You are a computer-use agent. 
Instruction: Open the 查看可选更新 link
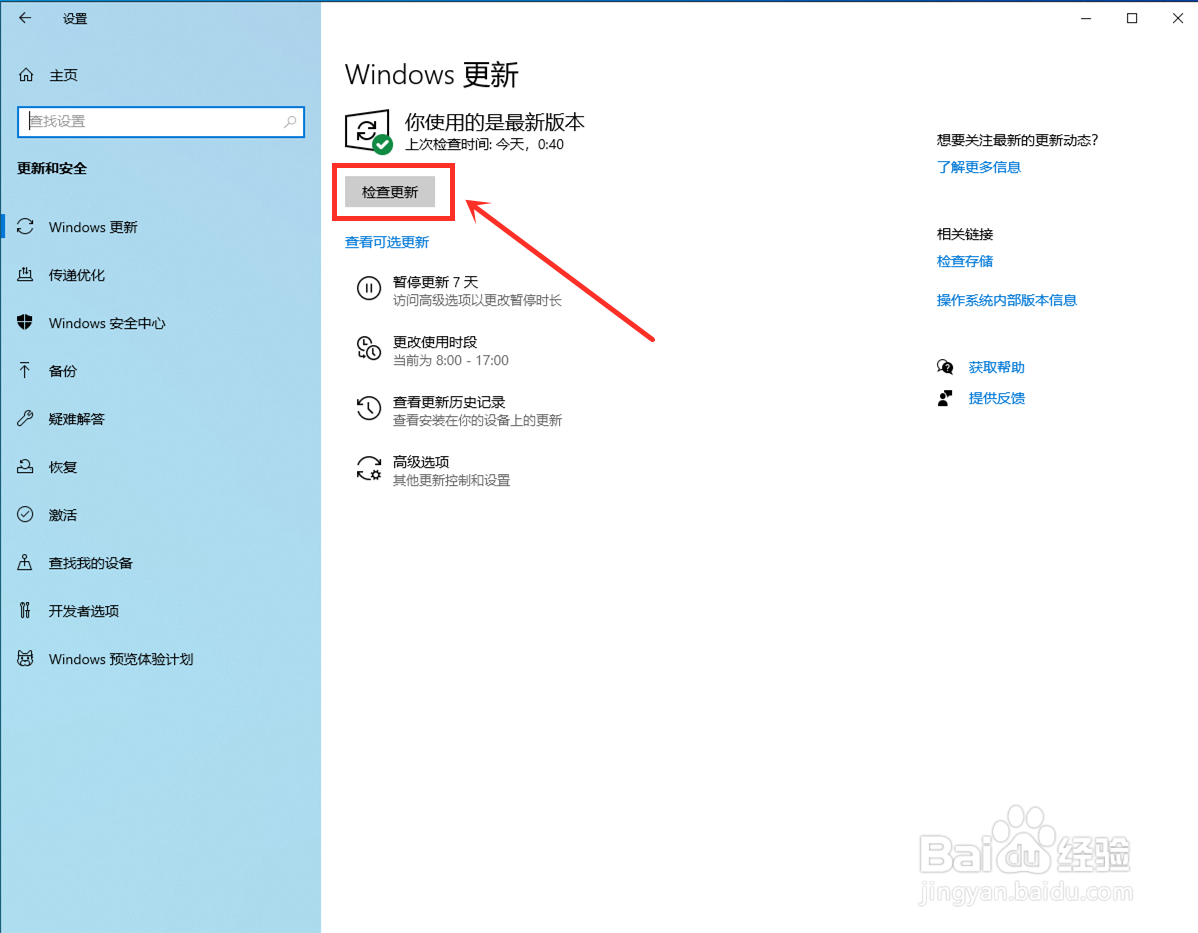(387, 241)
